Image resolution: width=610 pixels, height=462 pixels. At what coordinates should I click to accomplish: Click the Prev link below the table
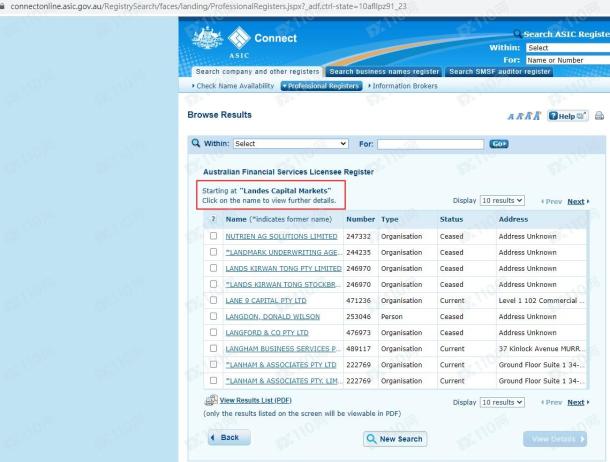(x=552, y=402)
